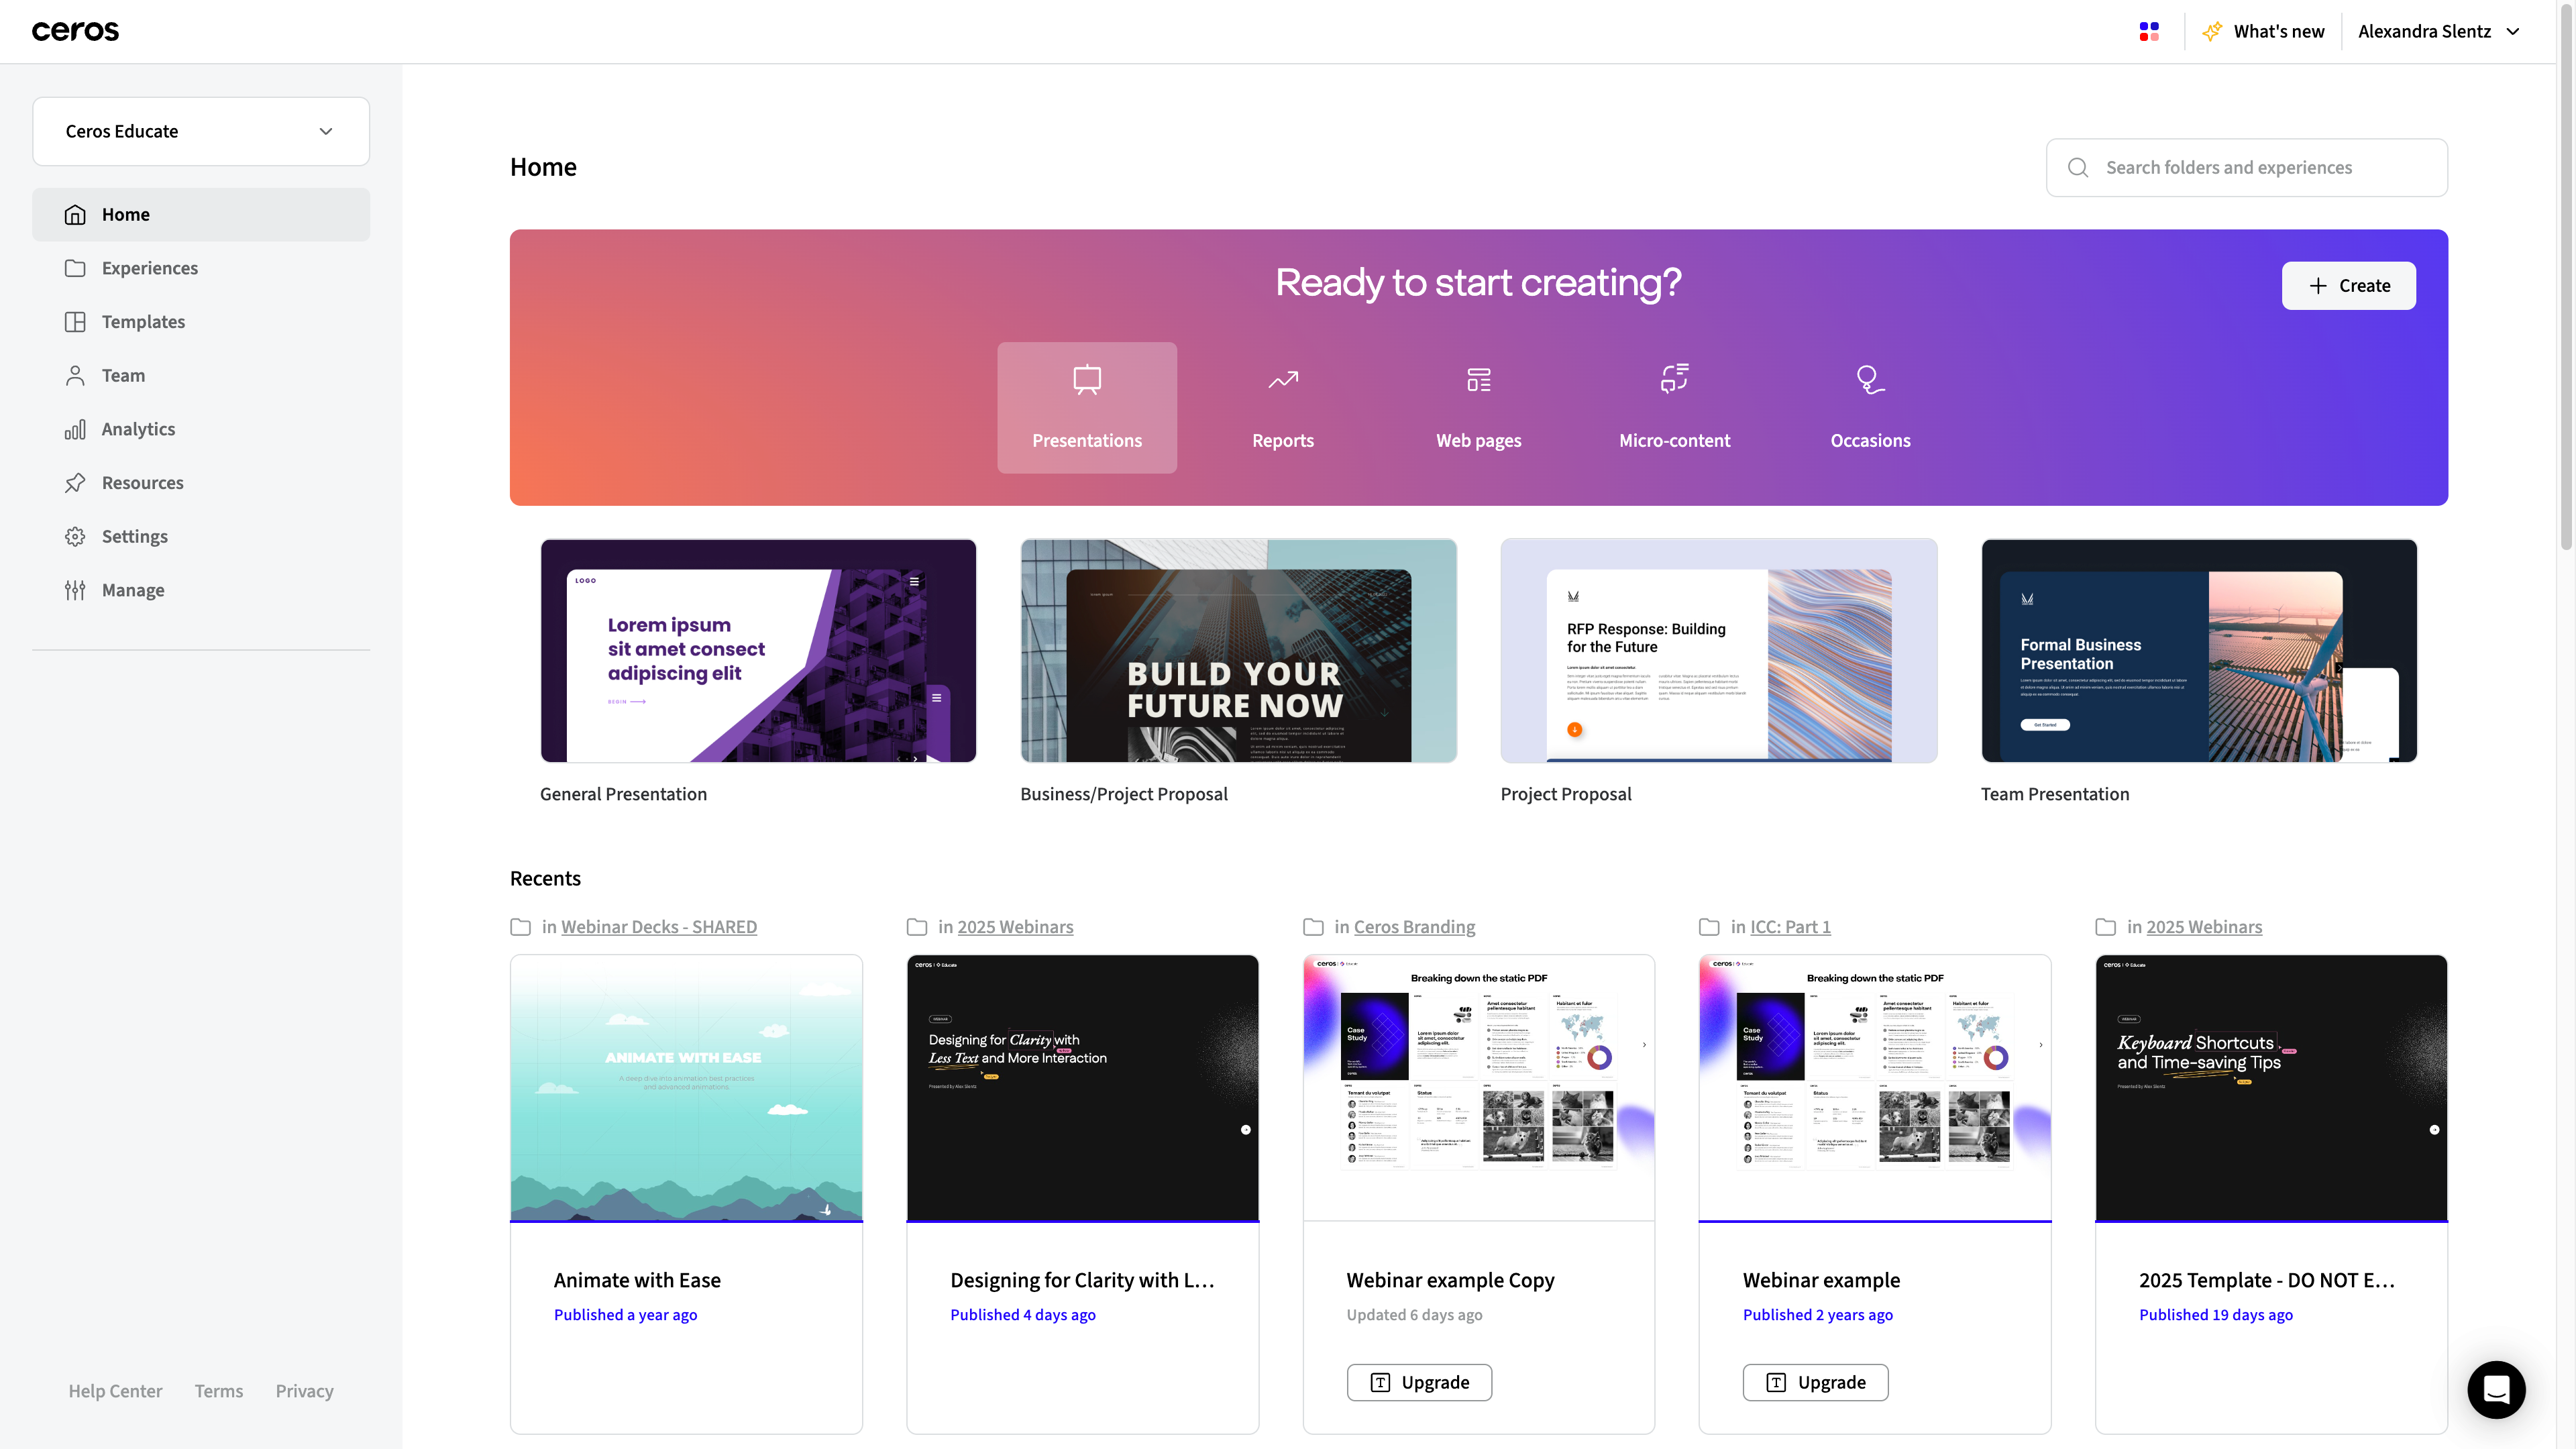Click Upgrade on Webinar example card
Image resolution: width=2576 pixels, height=1449 pixels.
[1815, 1382]
